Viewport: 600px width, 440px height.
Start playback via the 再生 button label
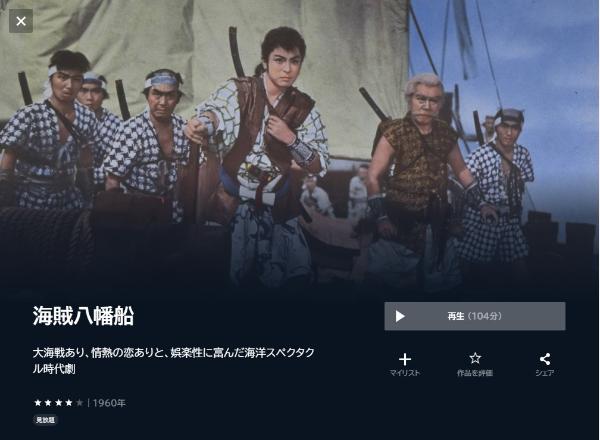tap(456, 316)
